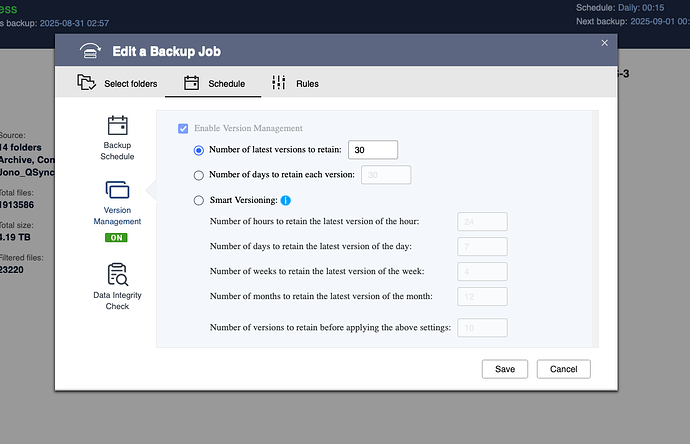The image size is (690, 444).
Task: Click the Select folders icon
Action: pos(86,82)
